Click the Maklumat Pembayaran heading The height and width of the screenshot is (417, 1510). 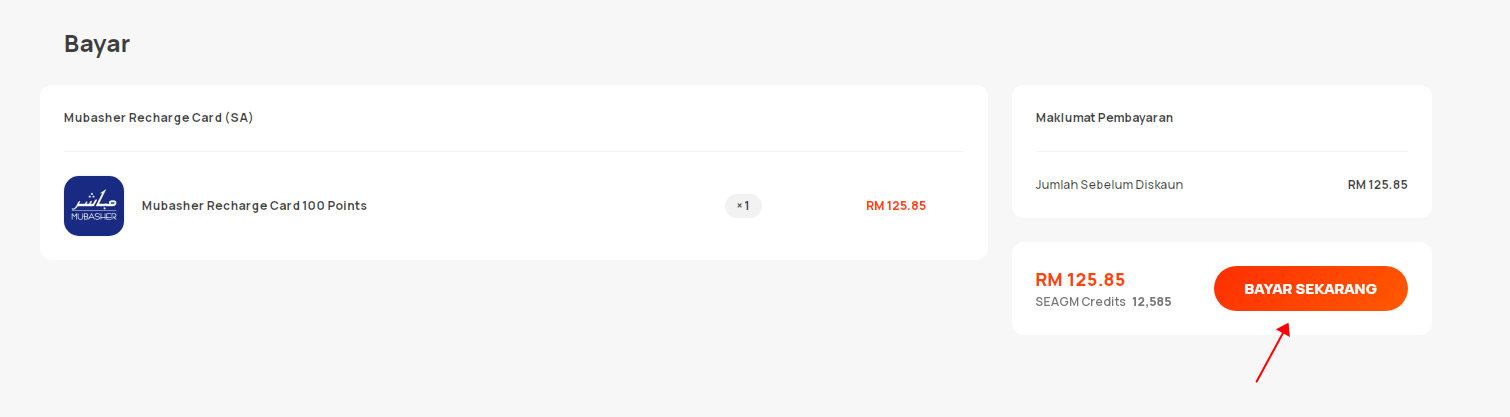[x=1104, y=118]
